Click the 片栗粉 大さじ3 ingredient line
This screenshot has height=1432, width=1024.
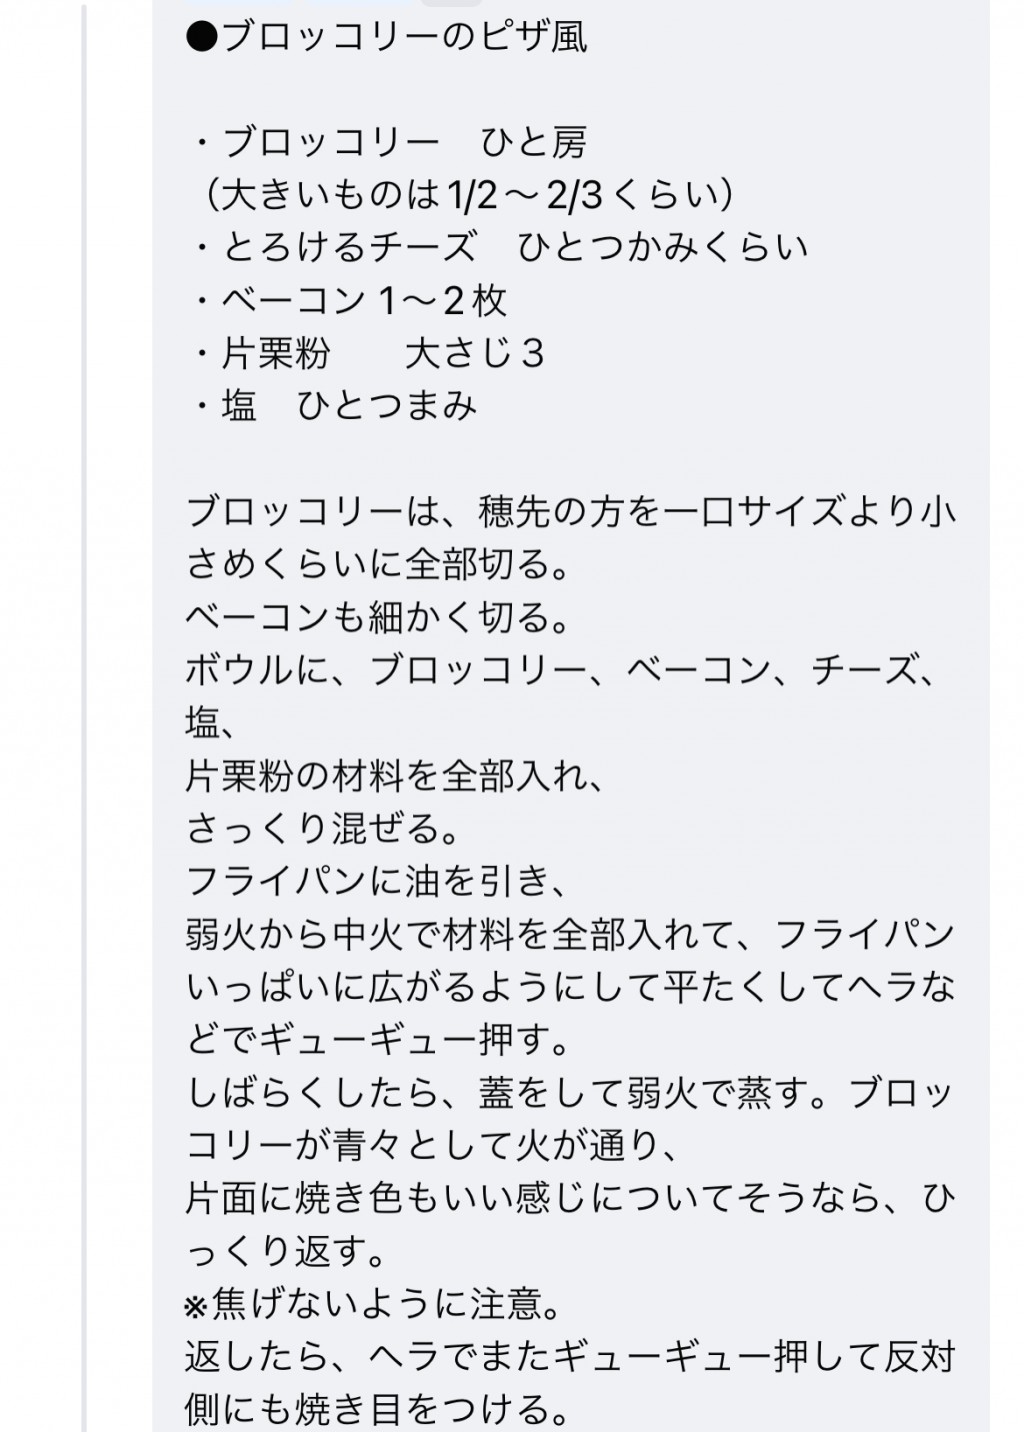pos(367,354)
